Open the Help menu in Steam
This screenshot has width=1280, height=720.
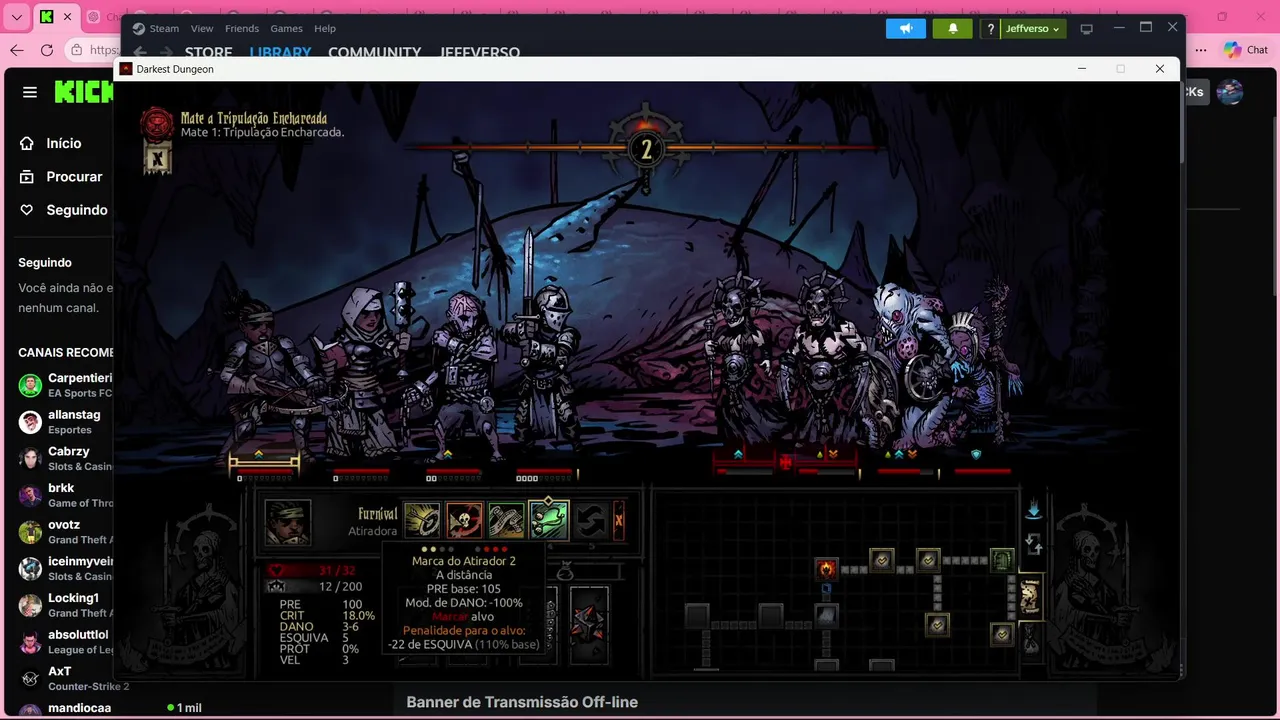click(x=325, y=28)
